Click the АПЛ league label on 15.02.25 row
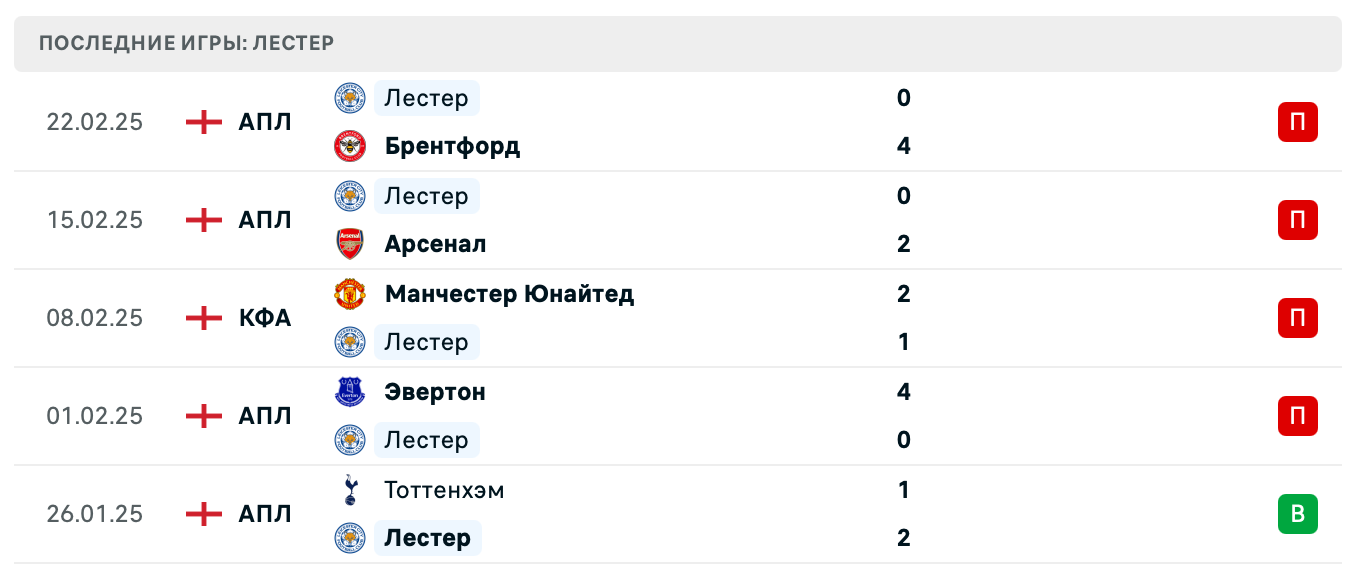 (266, 220)
